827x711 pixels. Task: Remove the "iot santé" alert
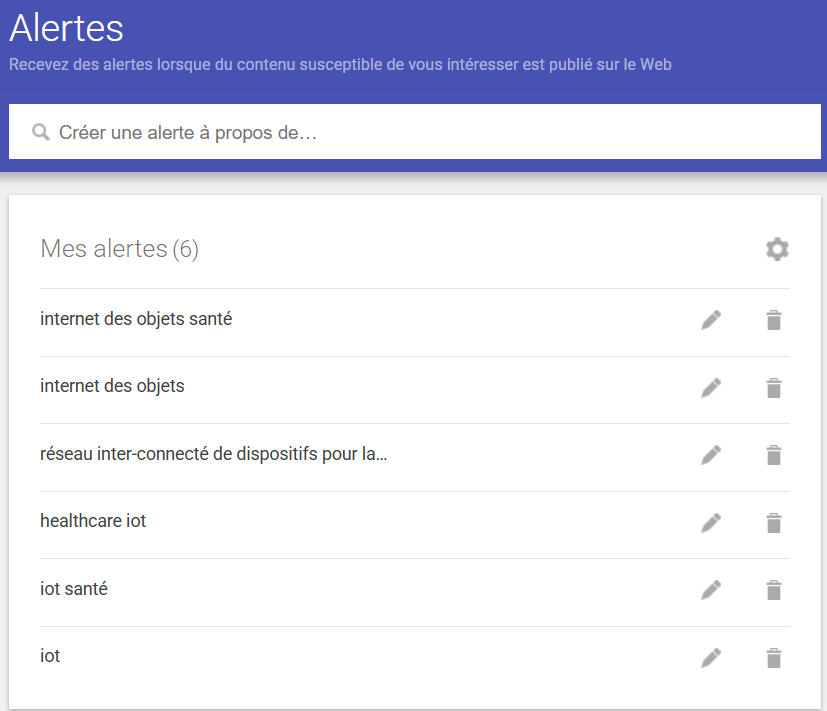(773, 590)
